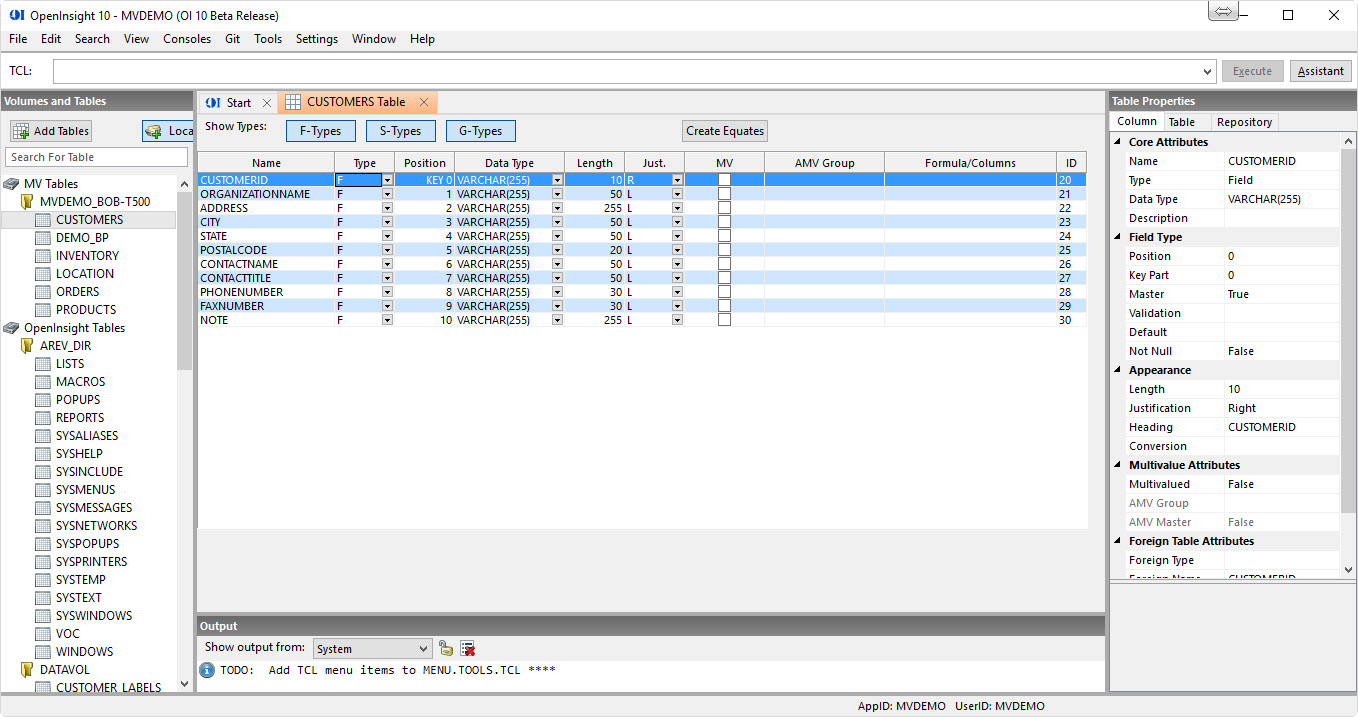Toggle MV checkbox for CONTACTNAME row
The width and height of the screenshot is (1358, 717).
point(724,264)
